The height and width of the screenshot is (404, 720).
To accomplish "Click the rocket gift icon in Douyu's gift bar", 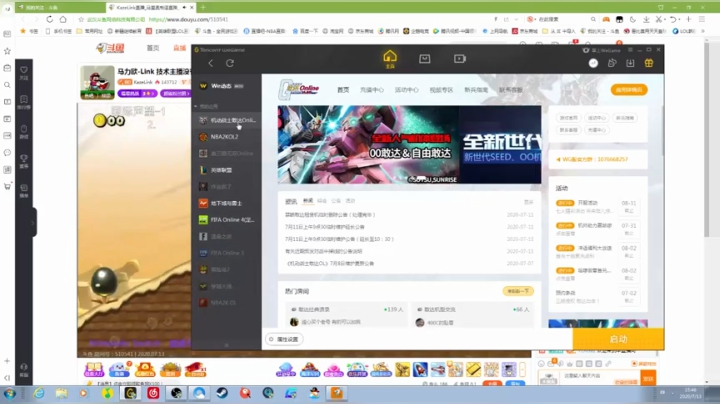I will pyautogui.click(x=420, y=369).
